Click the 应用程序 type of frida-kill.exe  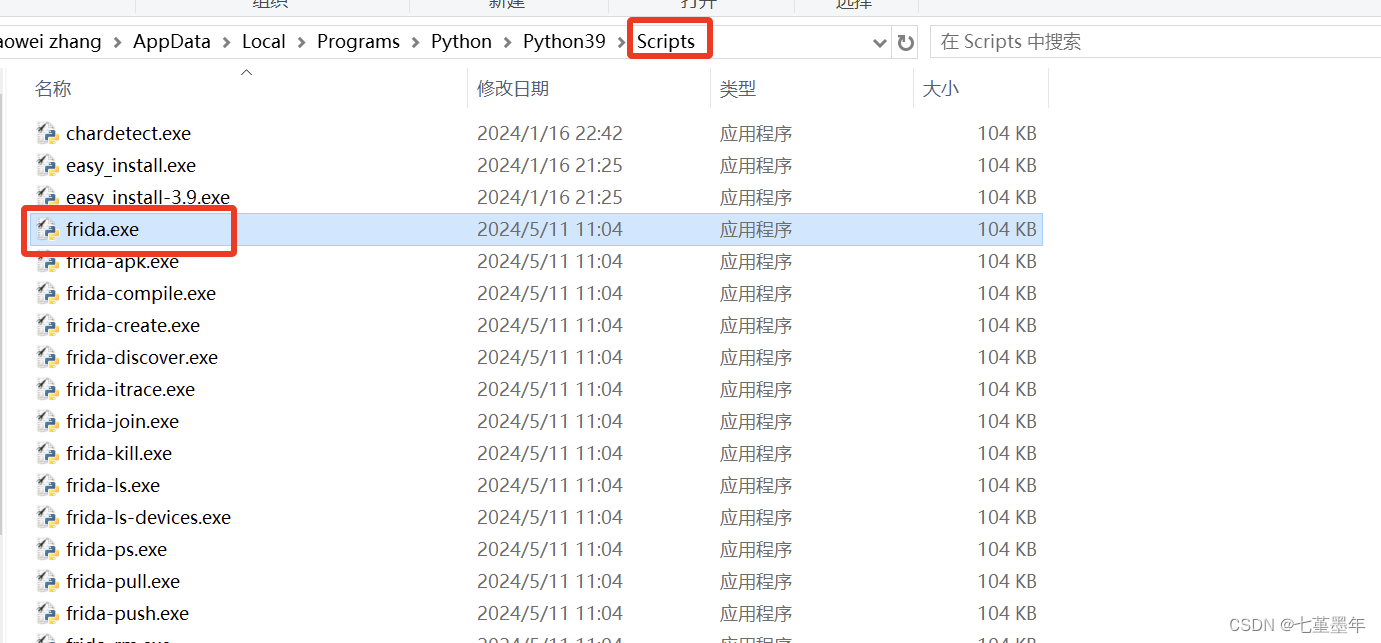coord(756,453)
